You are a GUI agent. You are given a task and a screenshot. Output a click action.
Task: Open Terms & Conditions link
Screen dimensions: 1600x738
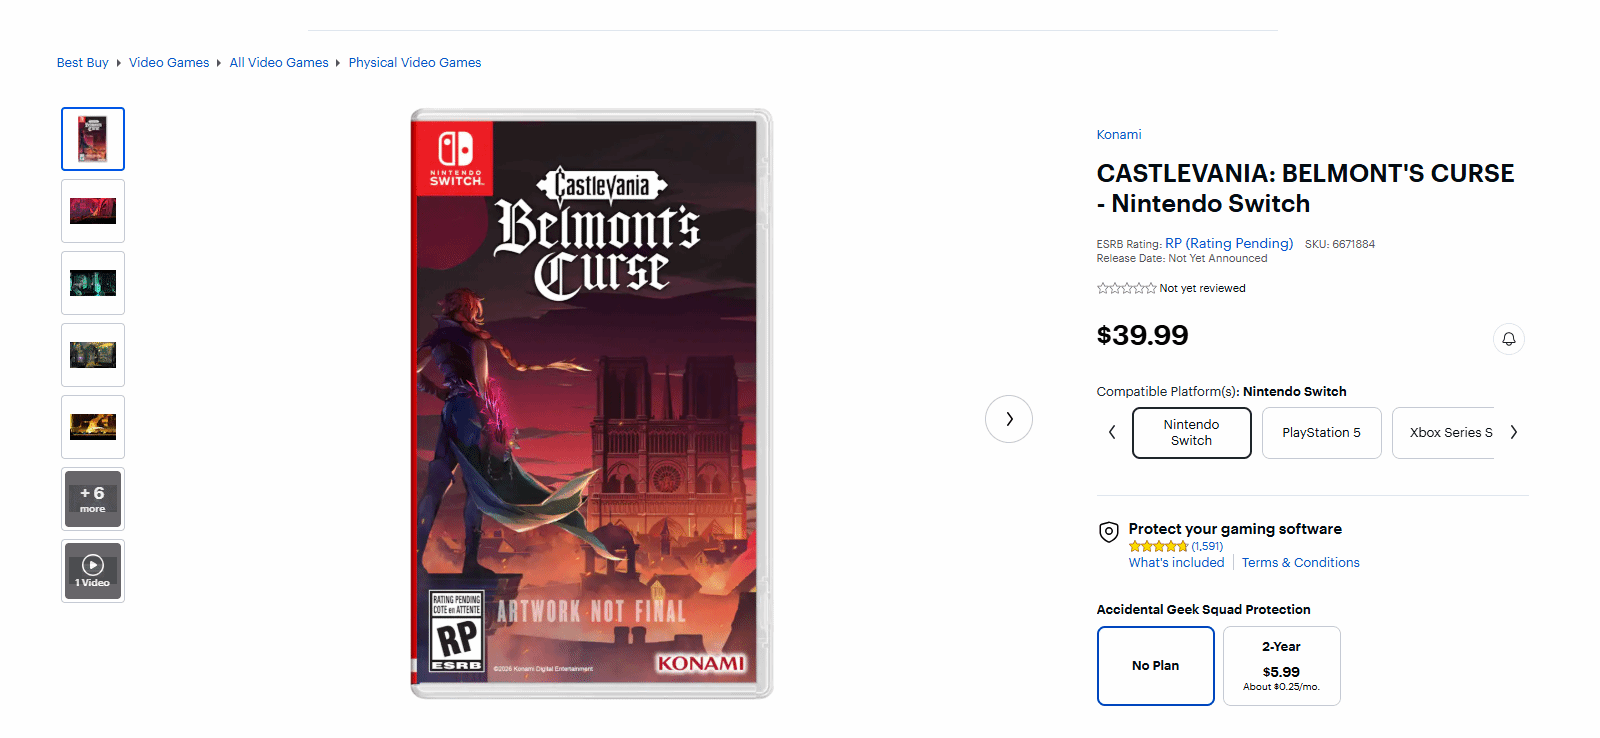pyautogui.click(x=1300, y=563)
